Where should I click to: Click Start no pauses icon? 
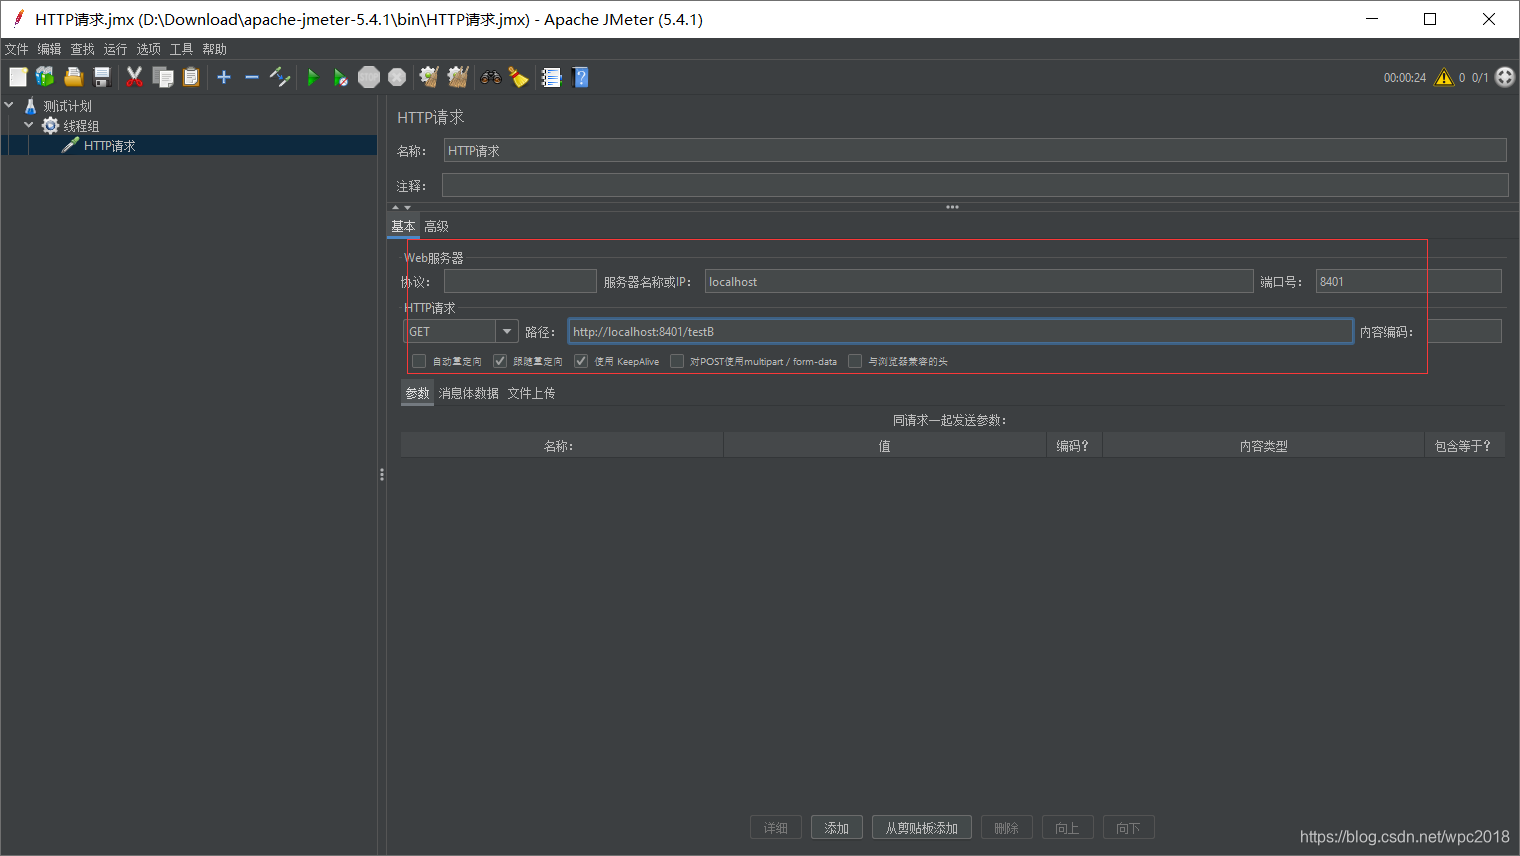coord(341,77)
